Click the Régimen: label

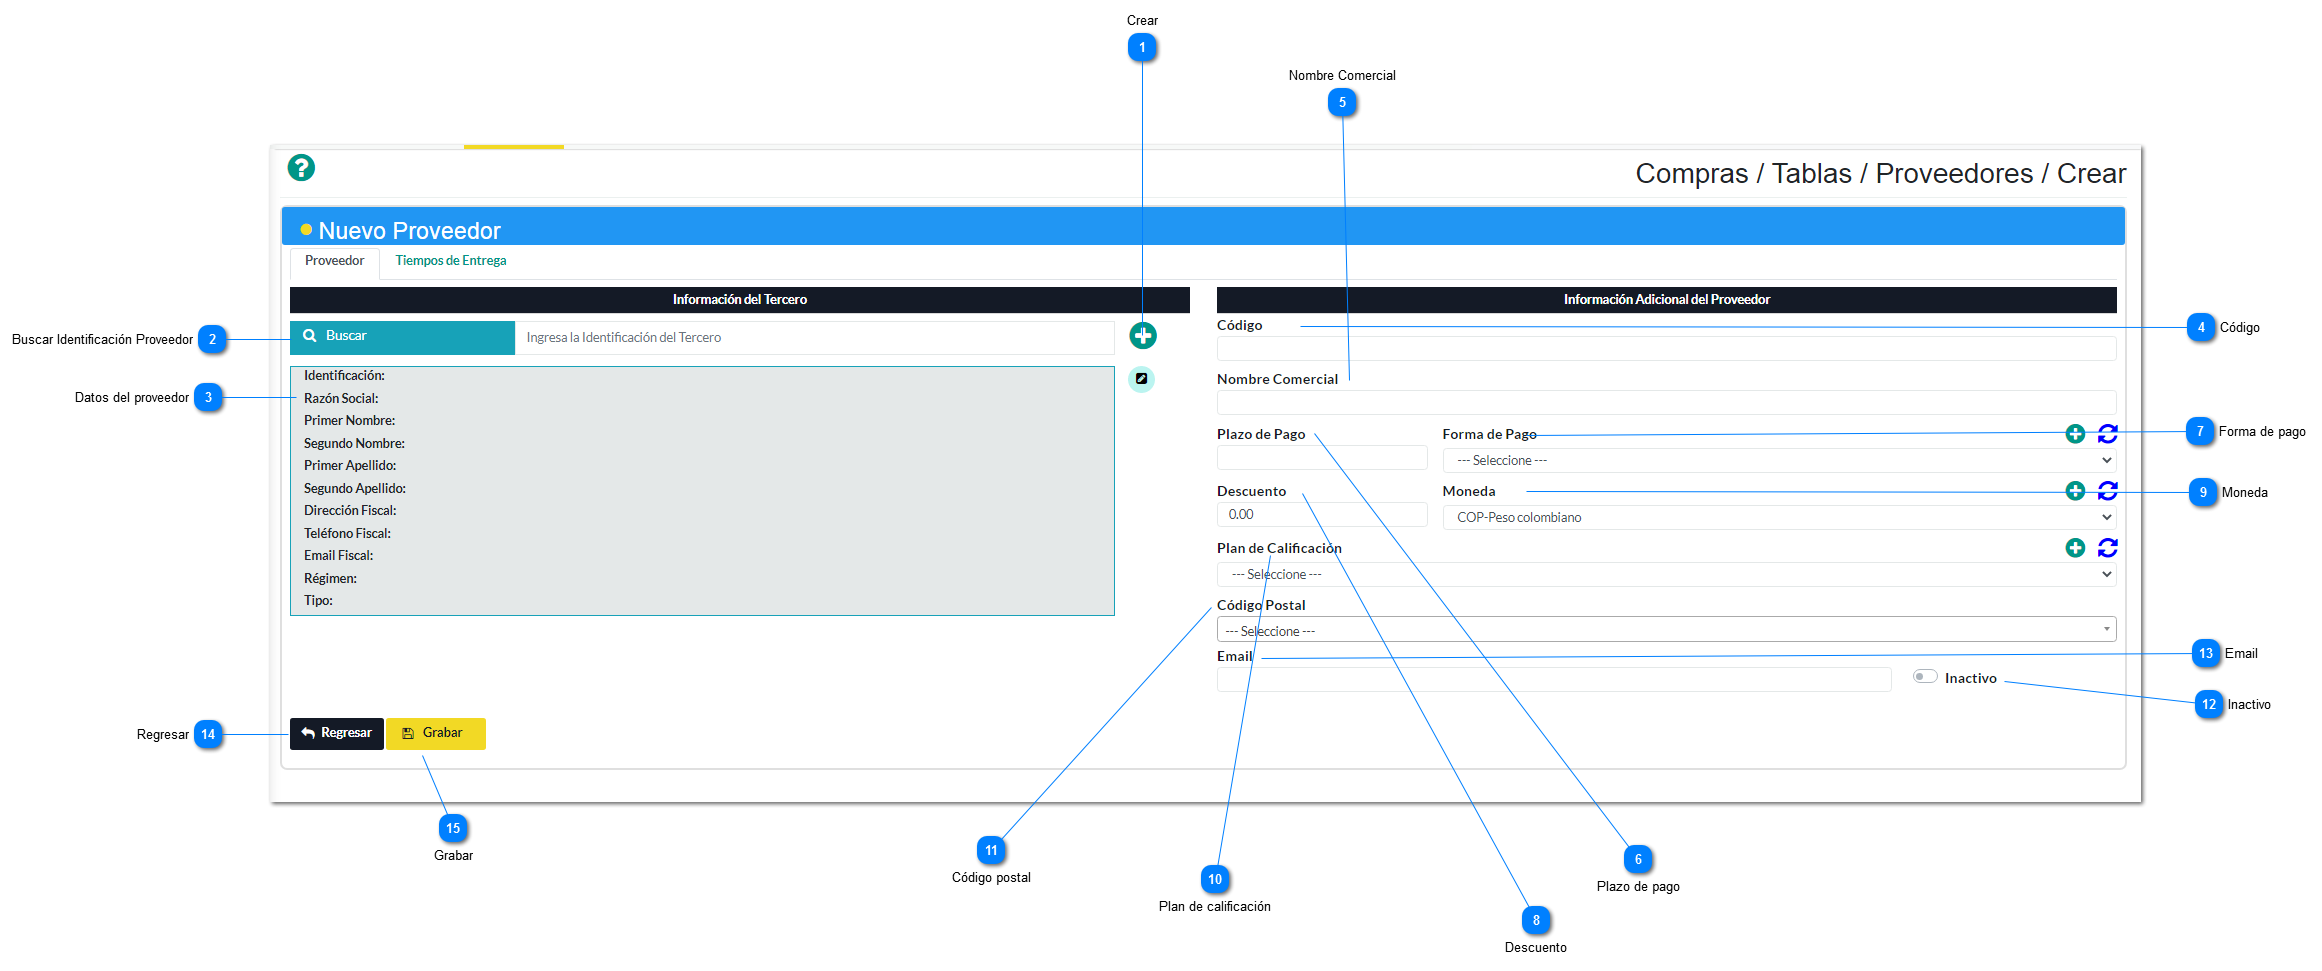click(x=330, y=579)
